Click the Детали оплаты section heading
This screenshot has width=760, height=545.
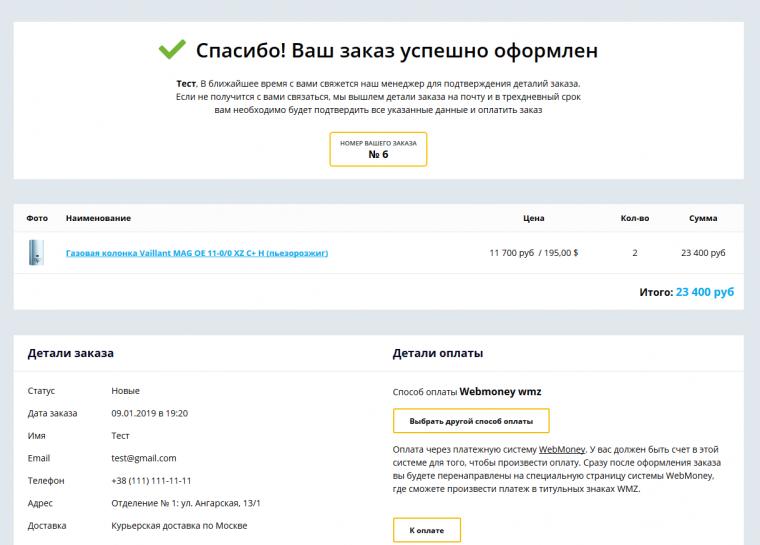(438, 353)
